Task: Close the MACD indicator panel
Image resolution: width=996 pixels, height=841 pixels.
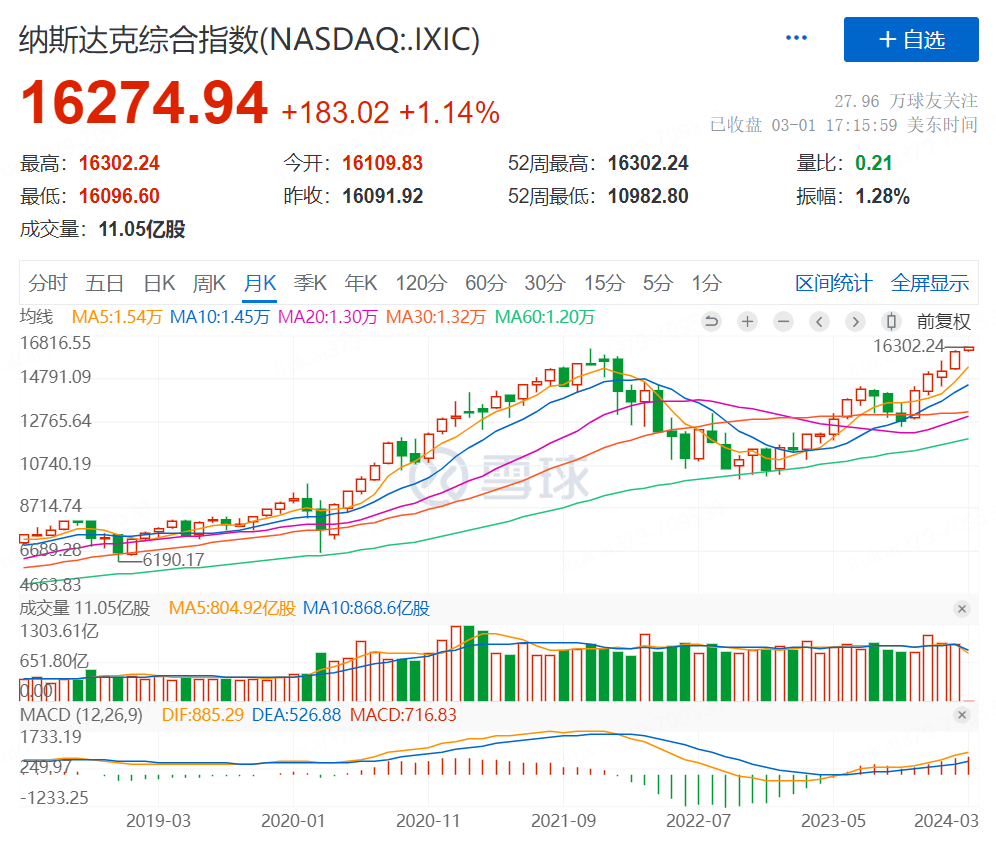Action: (962, 714)
